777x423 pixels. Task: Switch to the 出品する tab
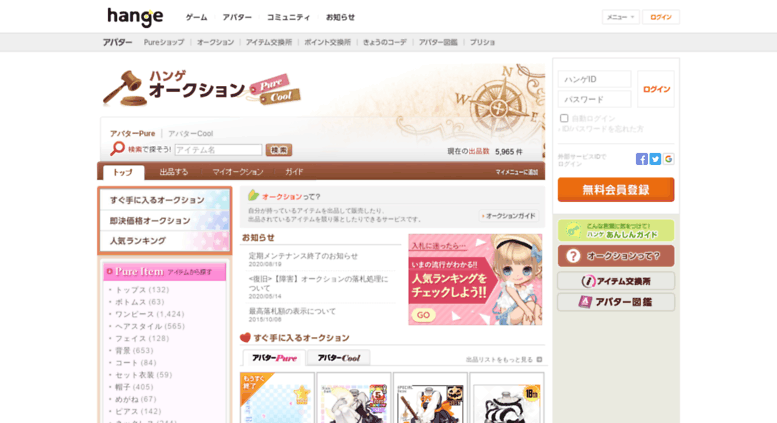173,172
